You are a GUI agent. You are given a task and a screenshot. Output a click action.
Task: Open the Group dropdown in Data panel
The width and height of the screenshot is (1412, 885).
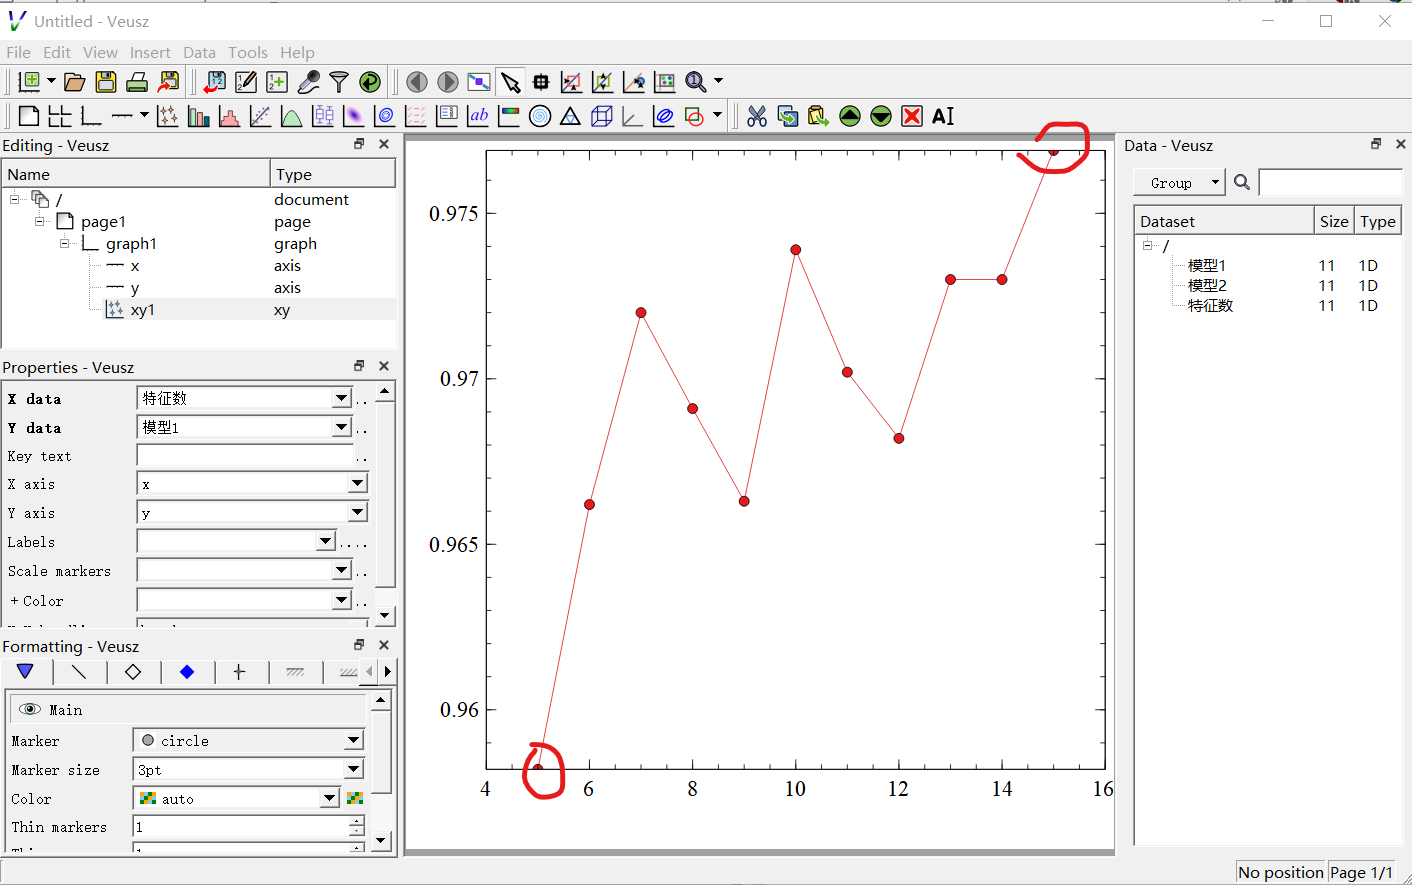tap(1180, 183)
